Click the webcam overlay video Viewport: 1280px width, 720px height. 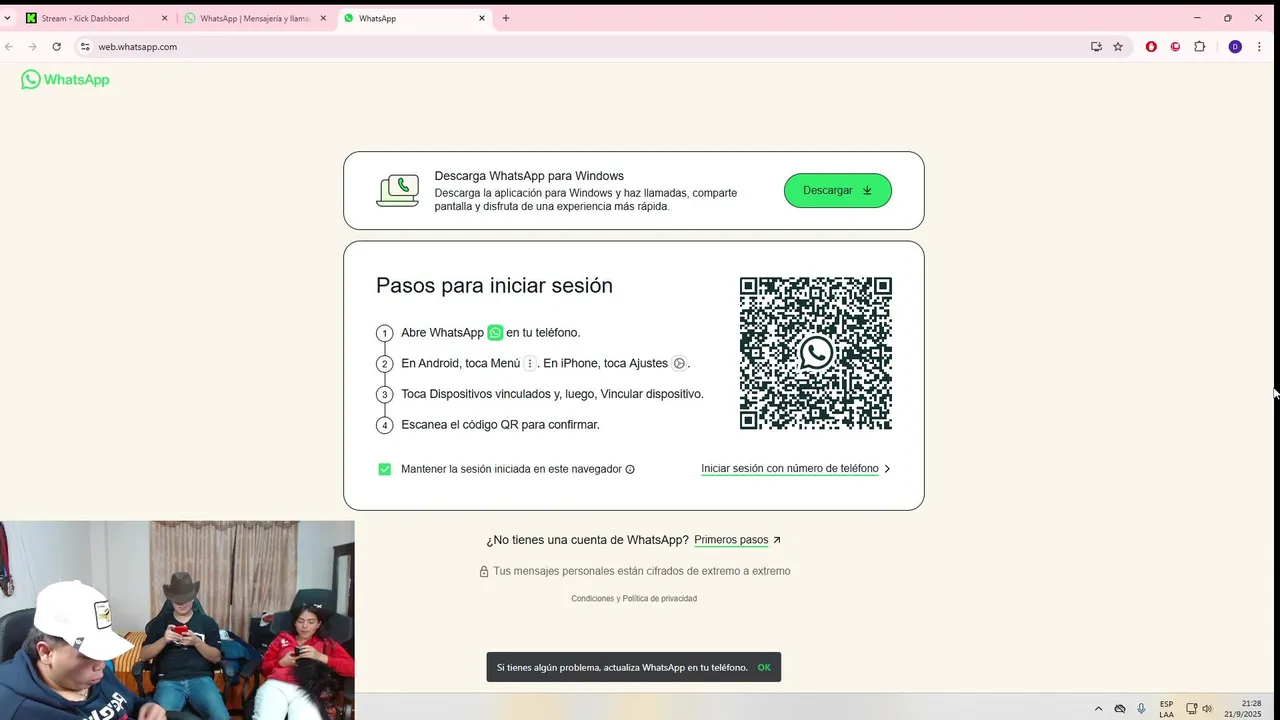pyautogui.click(x=177, y=620)
